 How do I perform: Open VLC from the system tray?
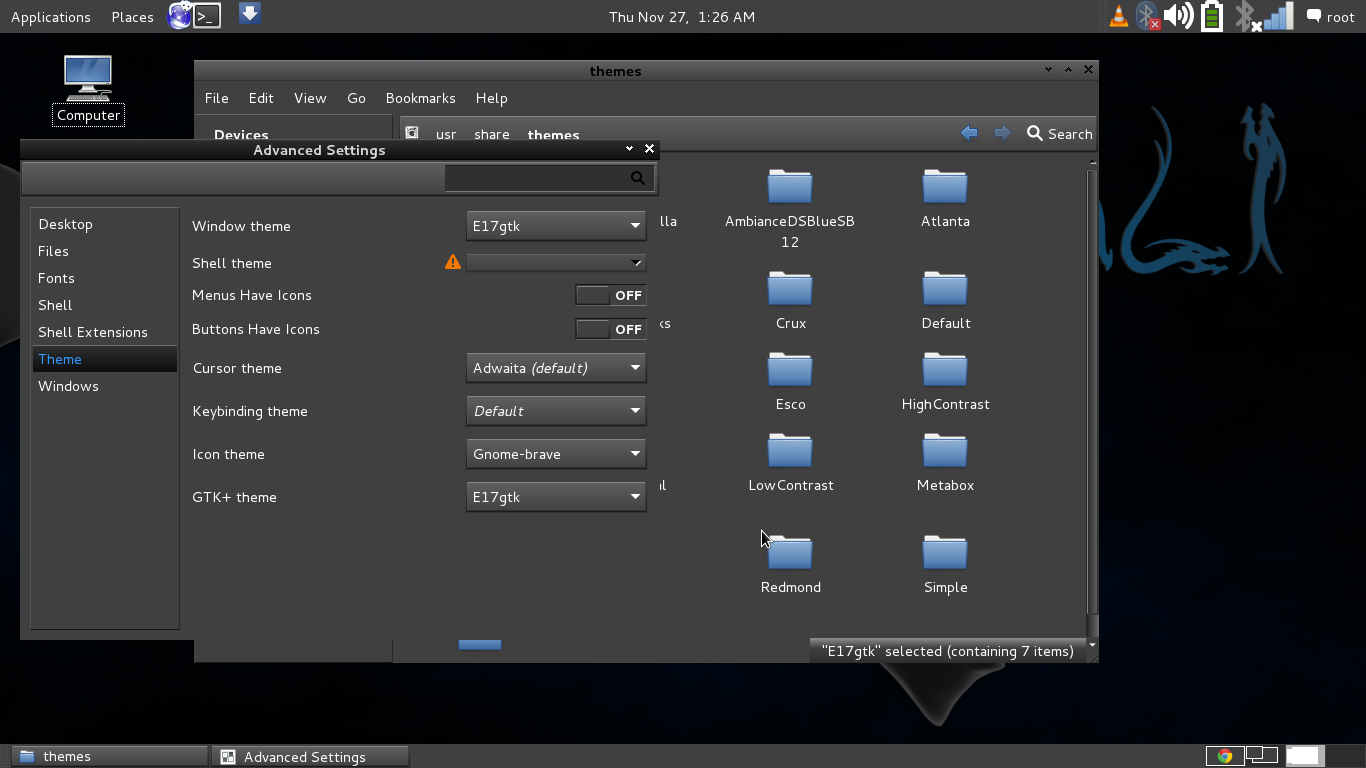[1118, 16]
